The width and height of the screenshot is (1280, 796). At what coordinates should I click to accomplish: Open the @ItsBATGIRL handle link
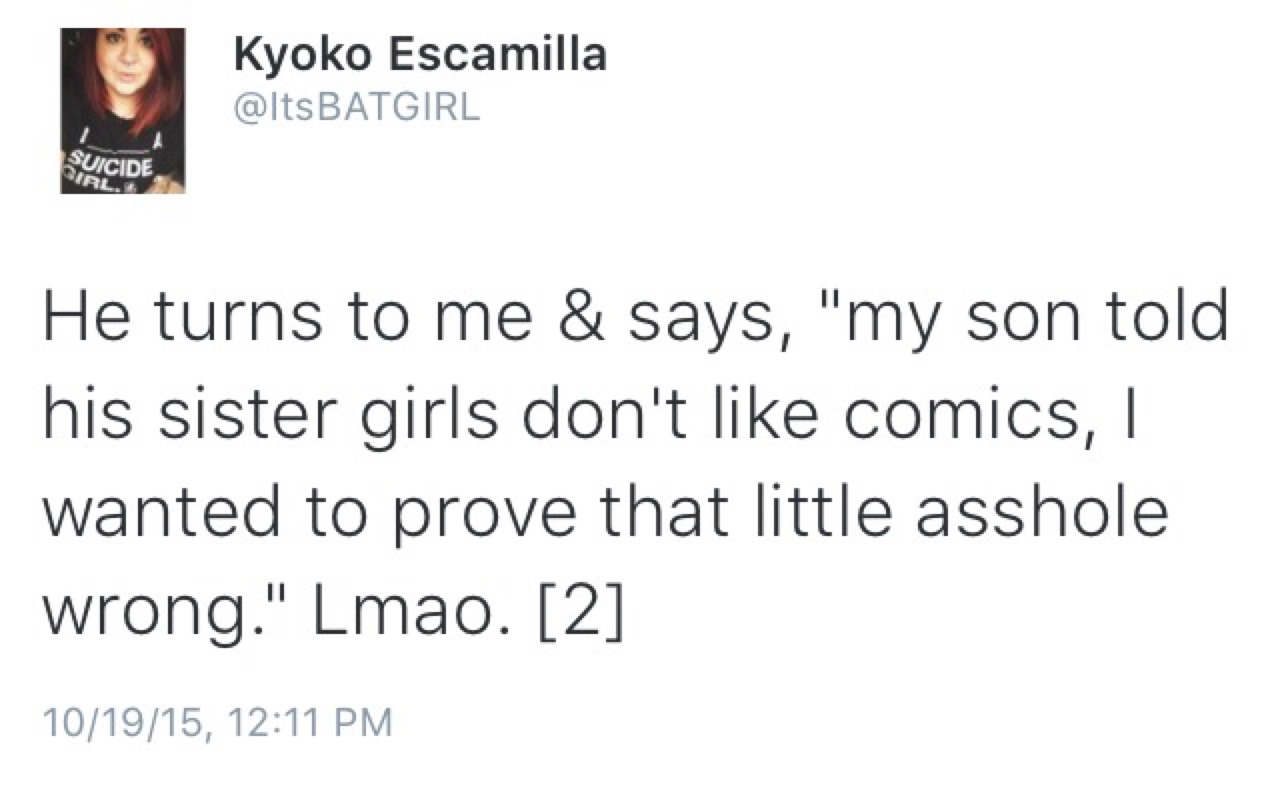[356, 107]
